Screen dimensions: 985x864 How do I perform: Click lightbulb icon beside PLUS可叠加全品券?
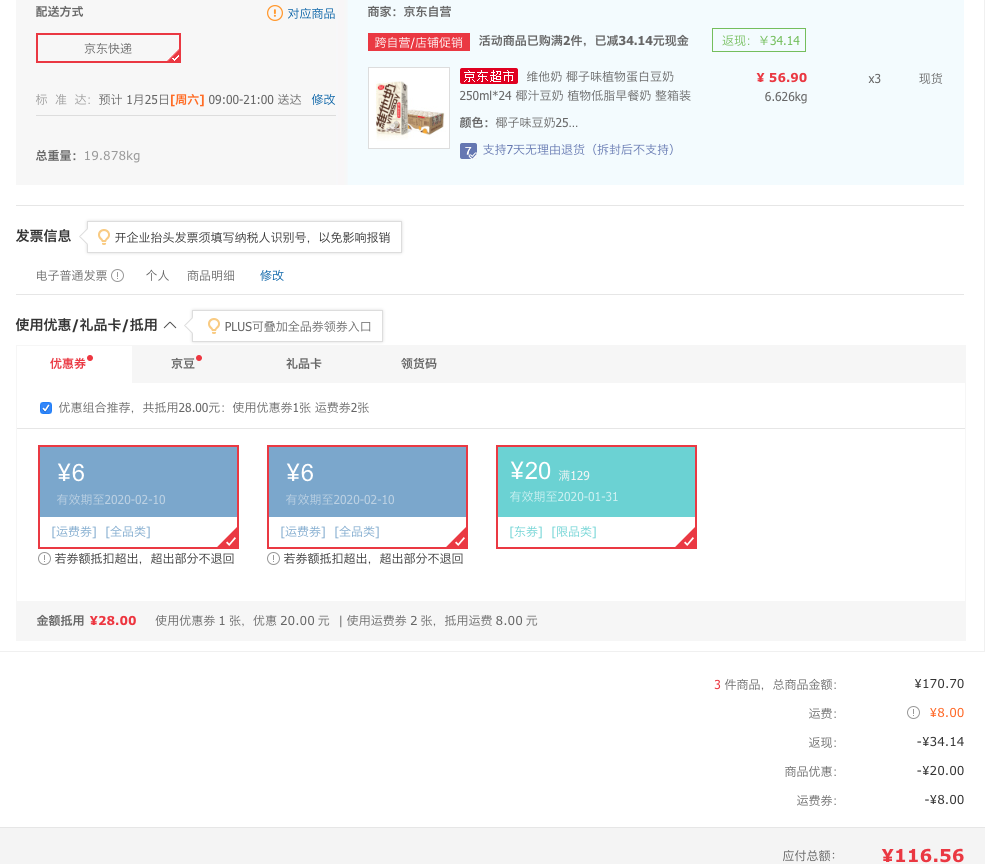(214, 326)
